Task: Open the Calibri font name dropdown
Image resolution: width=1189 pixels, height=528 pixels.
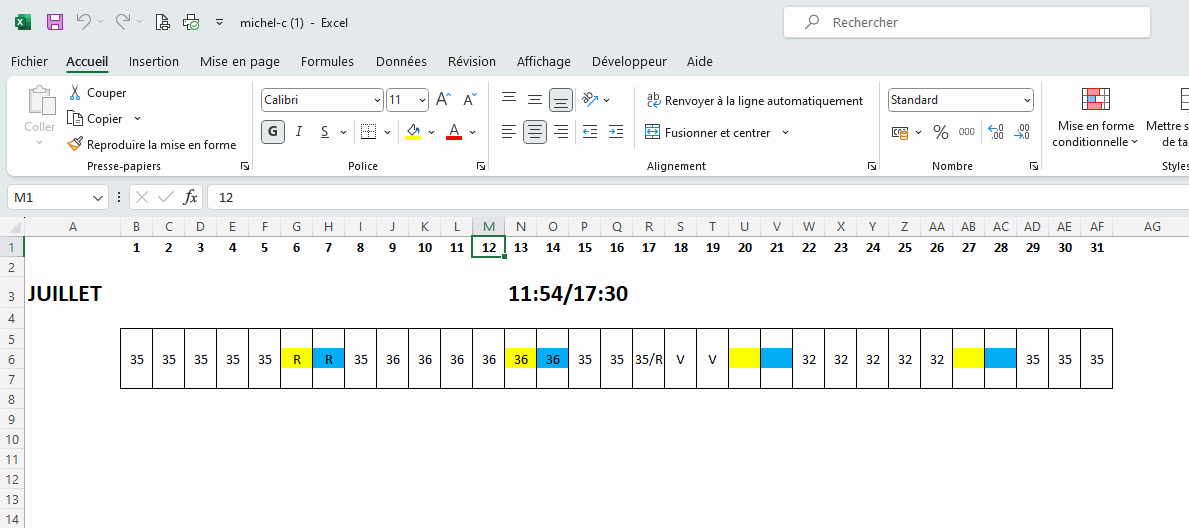Action: tap(378, 99)
